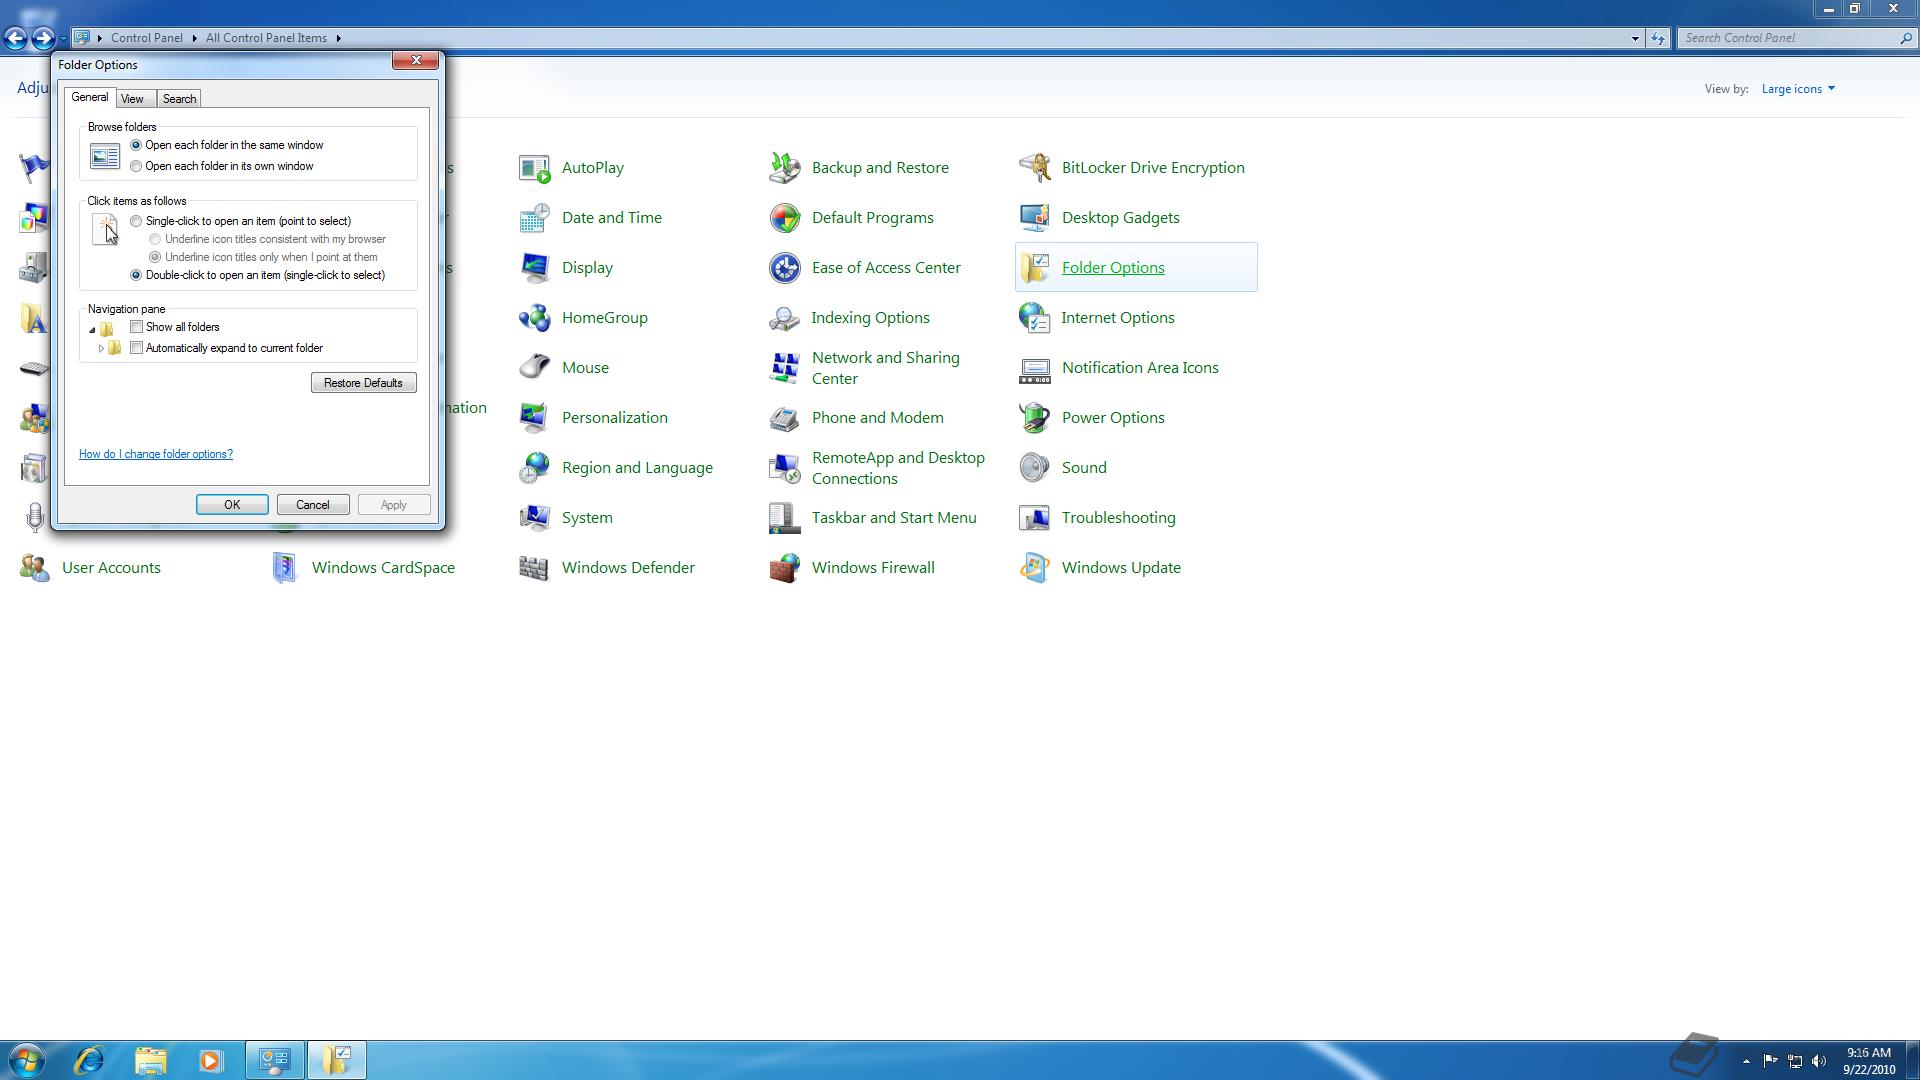Click the volume icon in system tray
Screen dimensions: 1920x1080
point(1819,1061)
